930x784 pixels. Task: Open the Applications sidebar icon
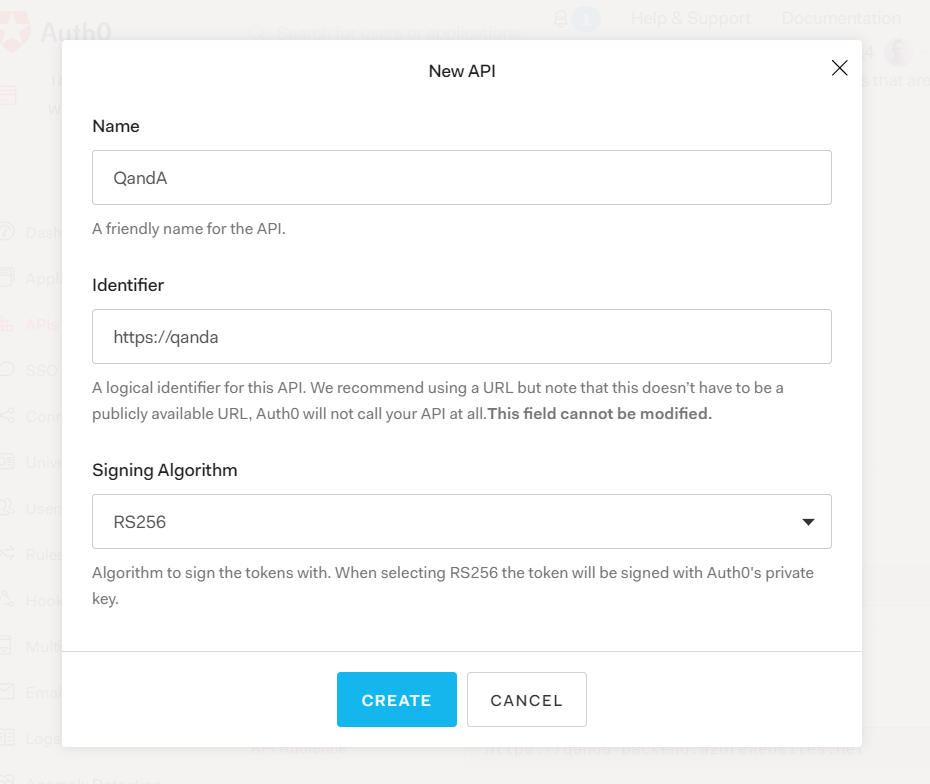[8, 278]
